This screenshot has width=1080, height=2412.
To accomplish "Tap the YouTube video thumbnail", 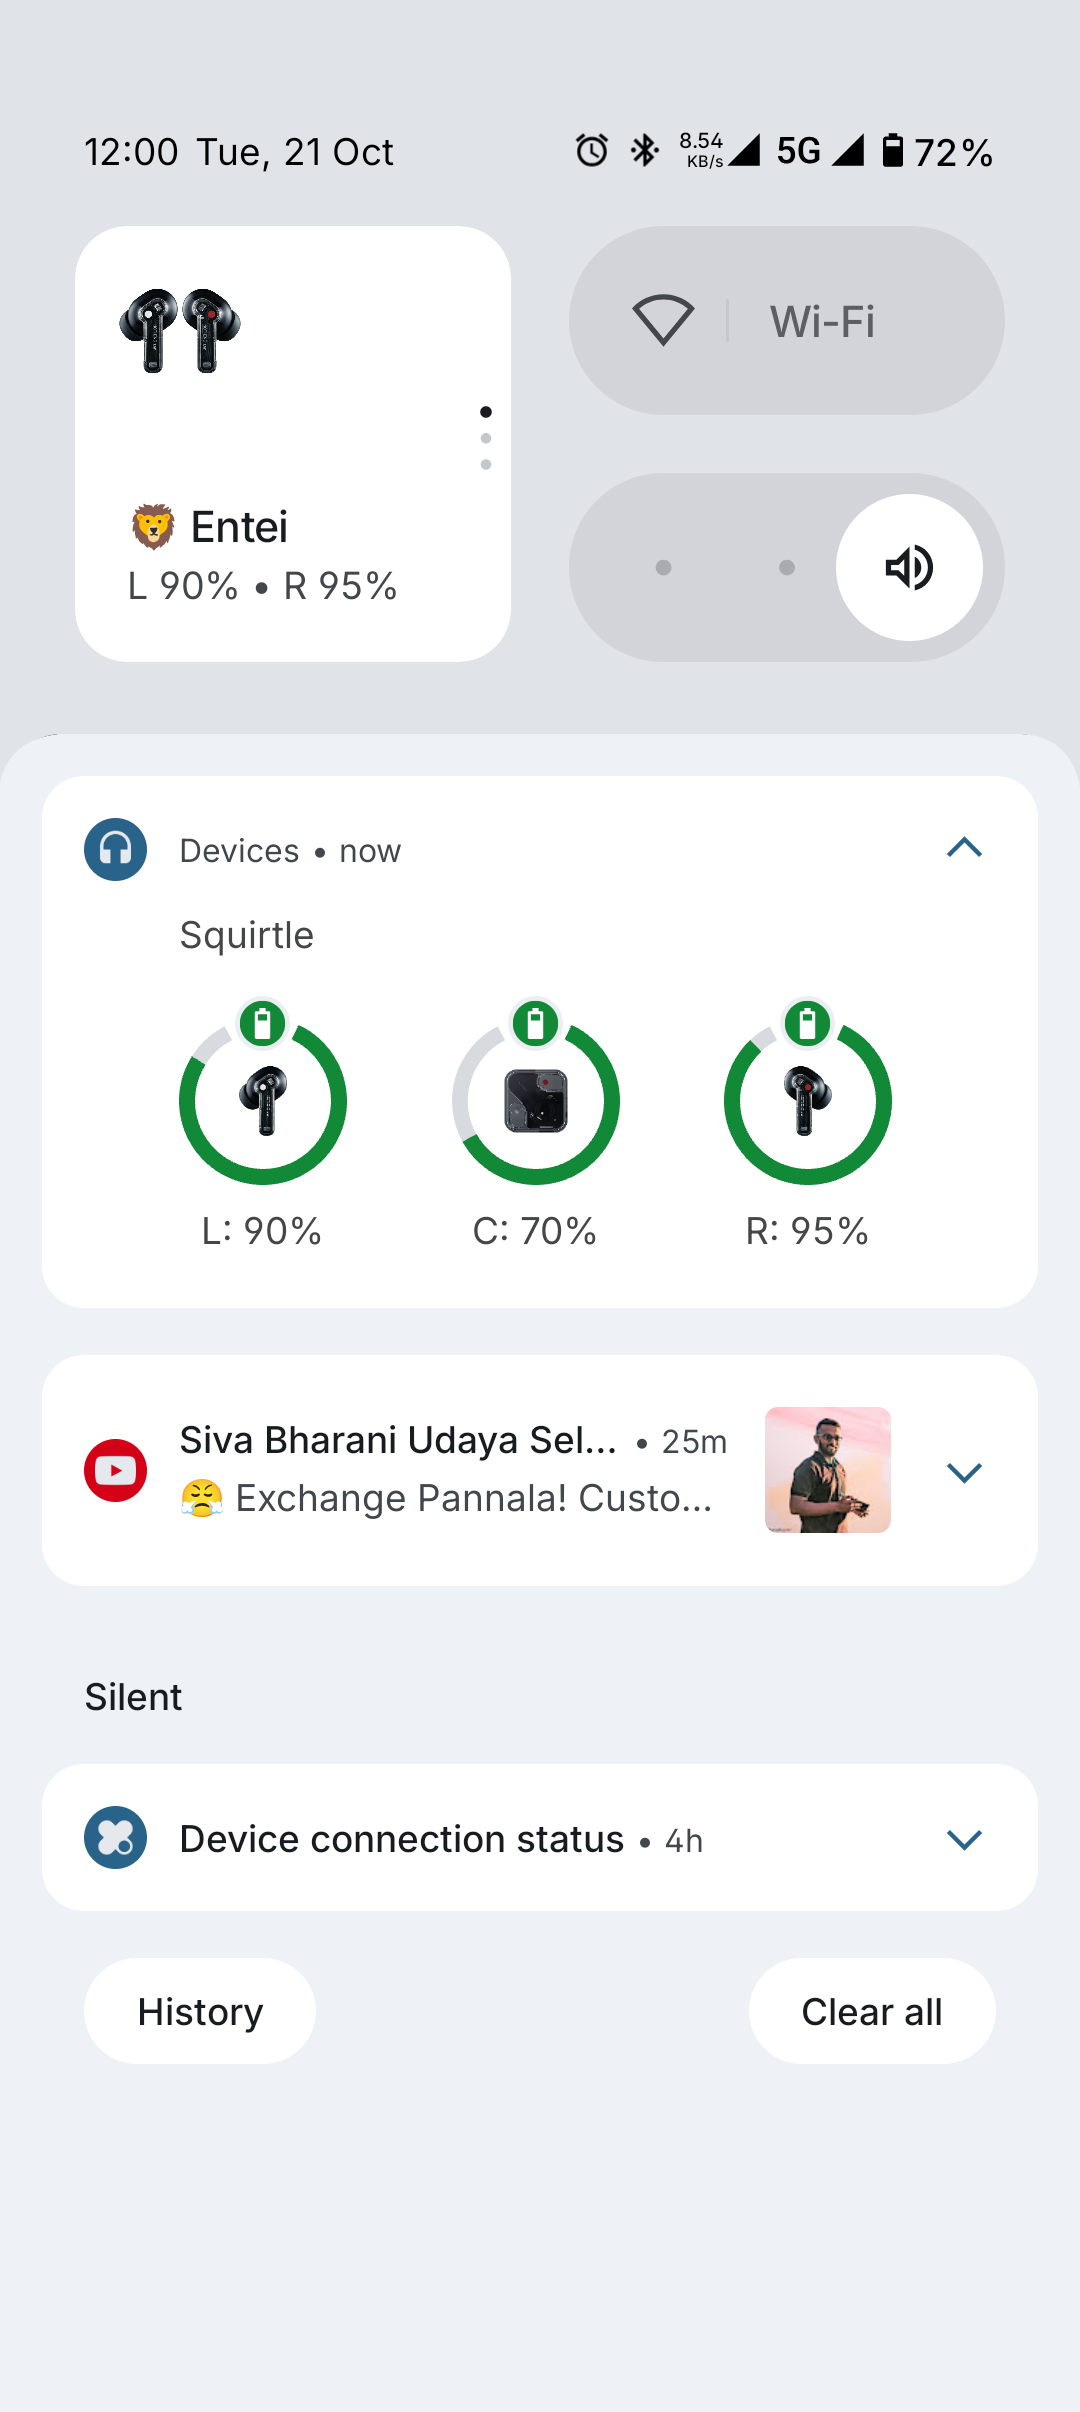I will click(x=827, y=1470).
